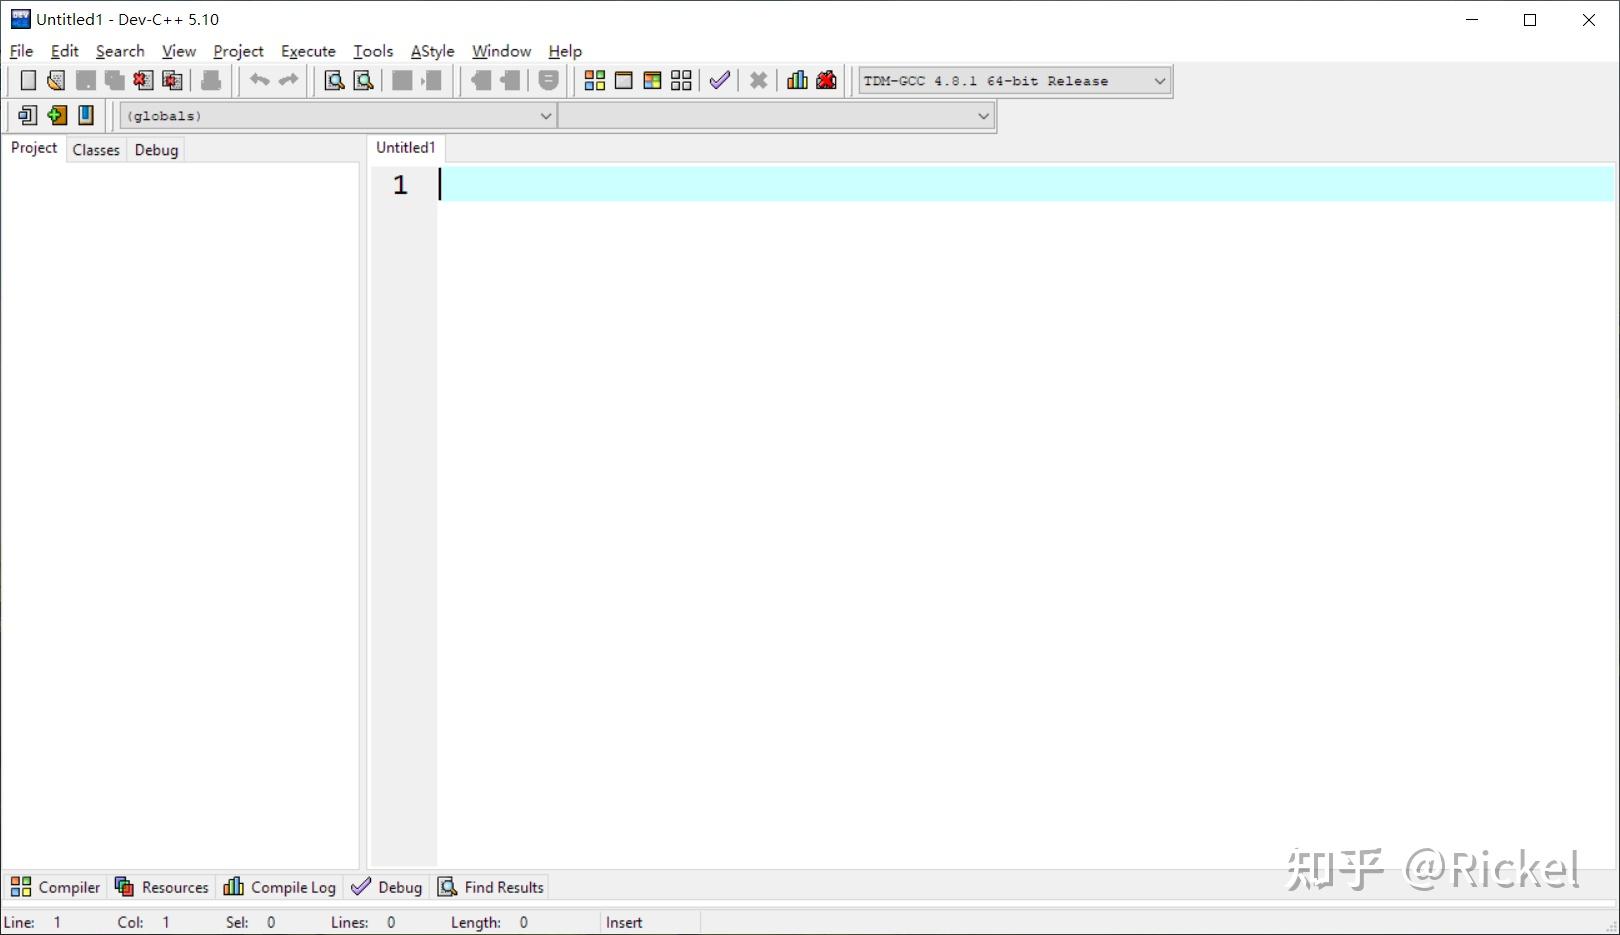Image resolution: width=1620 pixels, height=935 pixels.
Task: Switch to the Classes sidebar tab
Action: click(x=96, y=150)
